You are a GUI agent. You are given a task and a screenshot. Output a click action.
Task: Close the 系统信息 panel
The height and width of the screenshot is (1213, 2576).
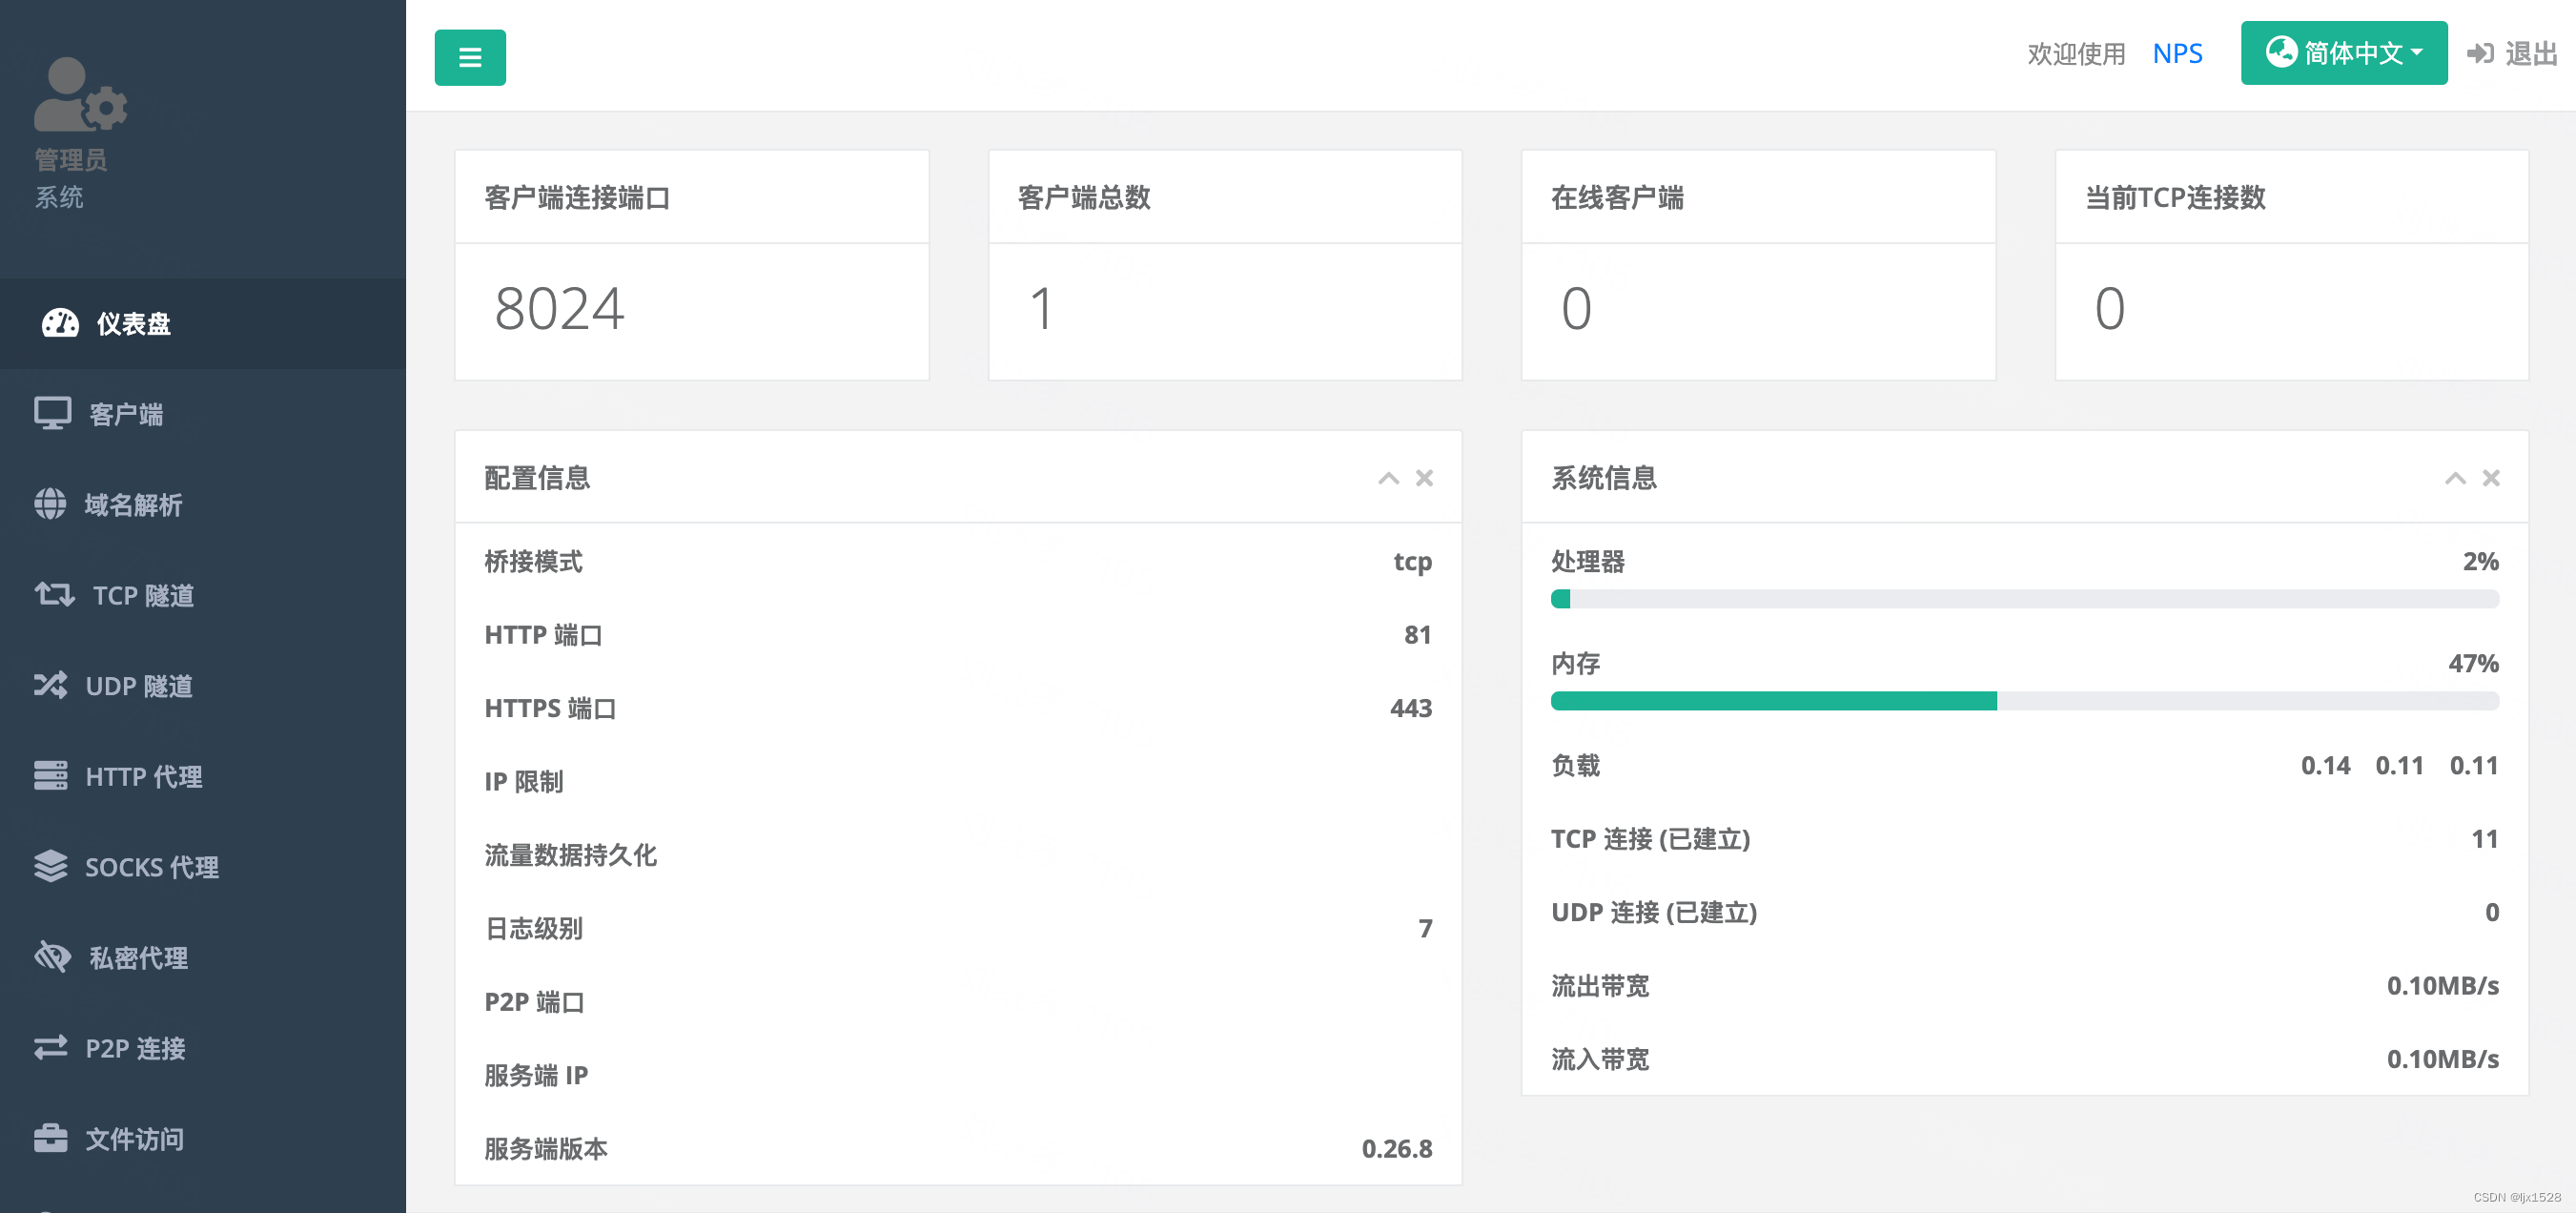pyautogui.click(x=2491, y=478)
